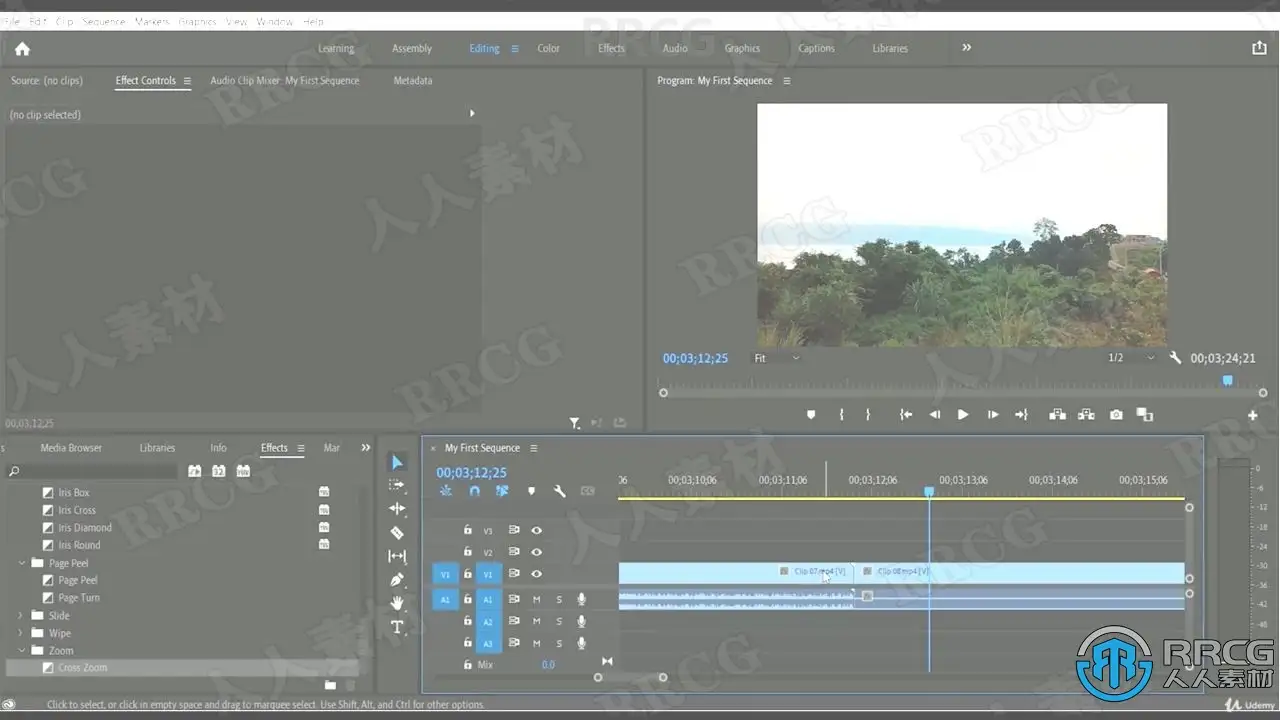Screen dimensions: 1280x720
Task: Toggle V1 track output eye
Action: pos(537,574)
